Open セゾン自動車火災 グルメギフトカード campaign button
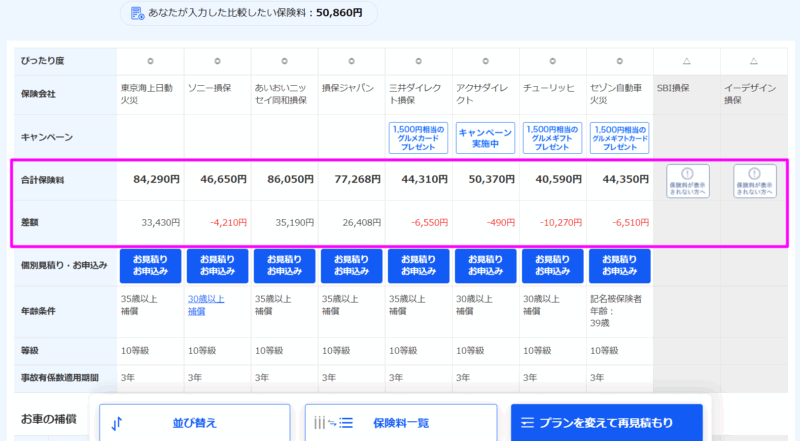 (x=619, y=137)
